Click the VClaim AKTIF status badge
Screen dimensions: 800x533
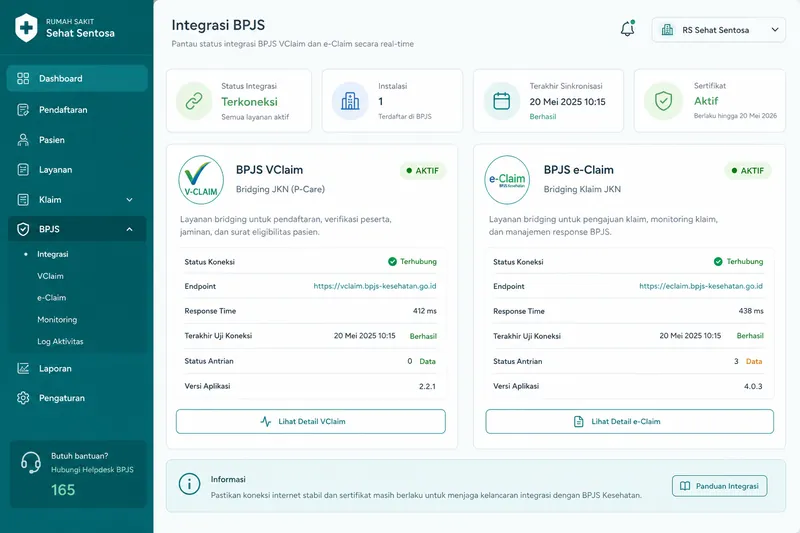pyautogui.click(x=422, y=170)
